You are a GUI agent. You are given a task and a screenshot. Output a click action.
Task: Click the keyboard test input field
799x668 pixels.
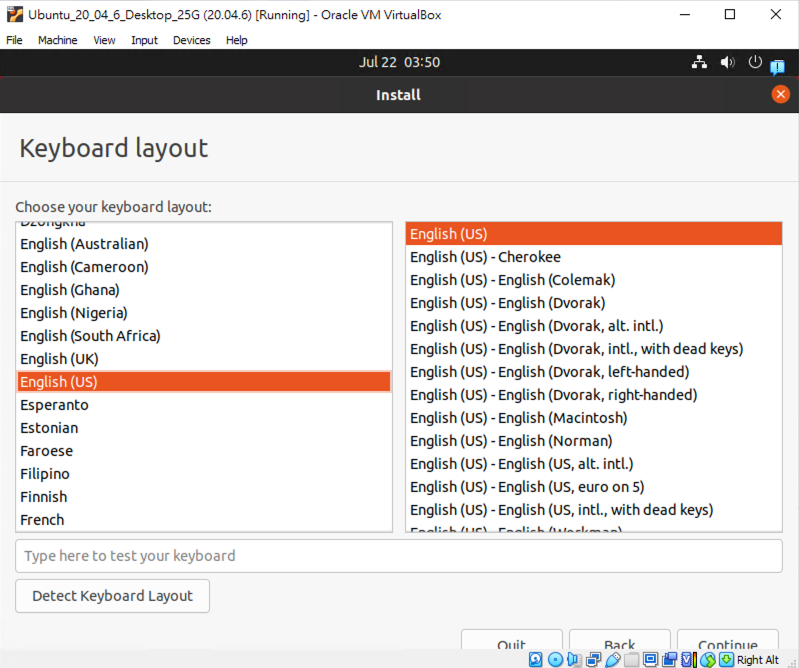coord(398,556)
